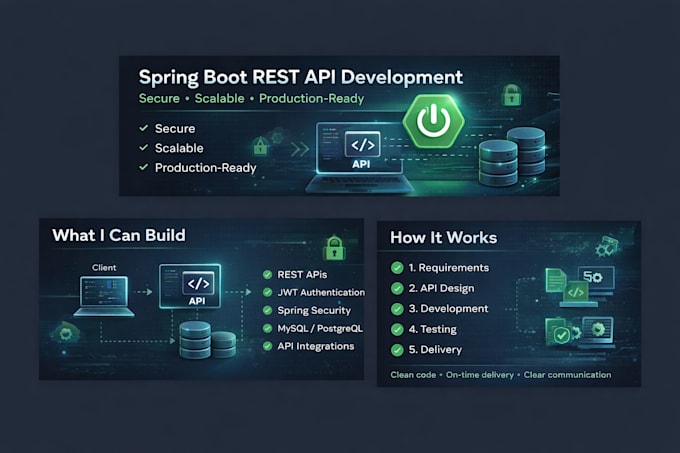680x453 pixels.
Task: Click the 'JWT Authentication' text
Action: pyautogui.click(x=321, y=292)
